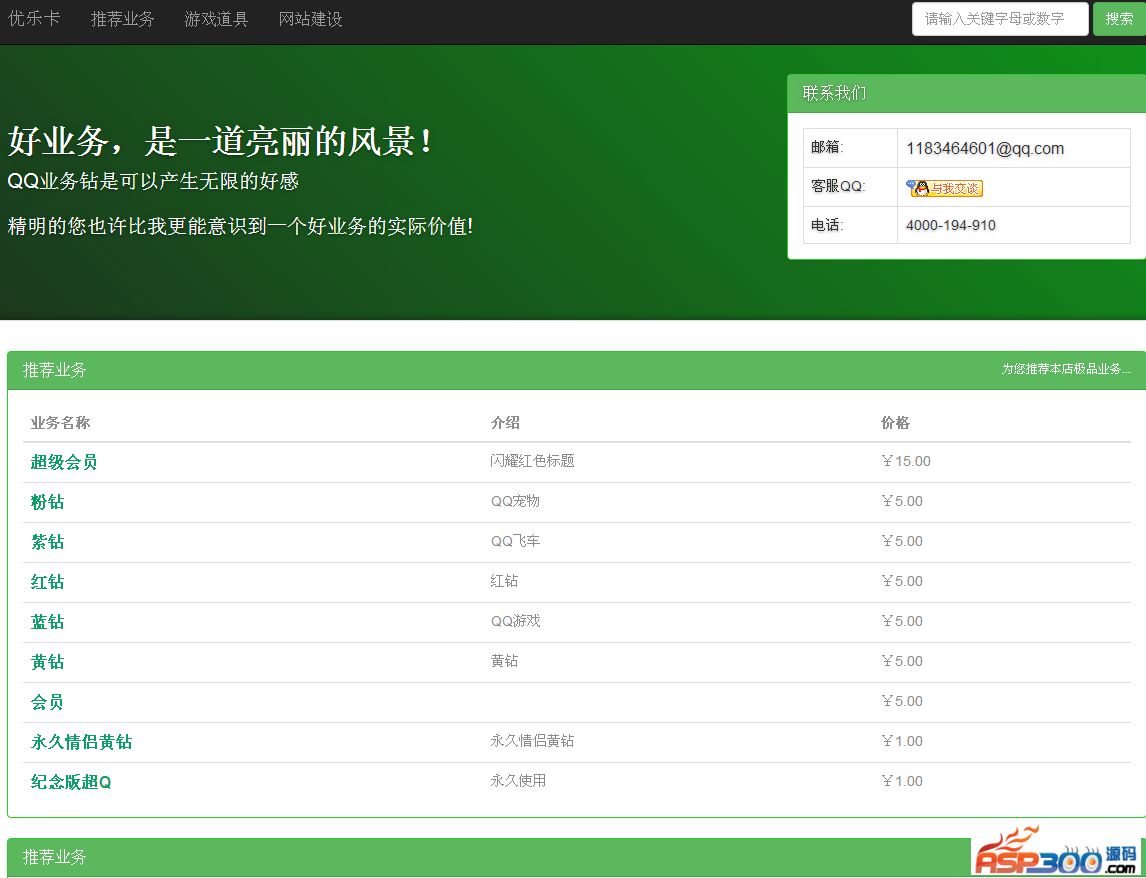Open the 会员 service link

pos(47,703)
